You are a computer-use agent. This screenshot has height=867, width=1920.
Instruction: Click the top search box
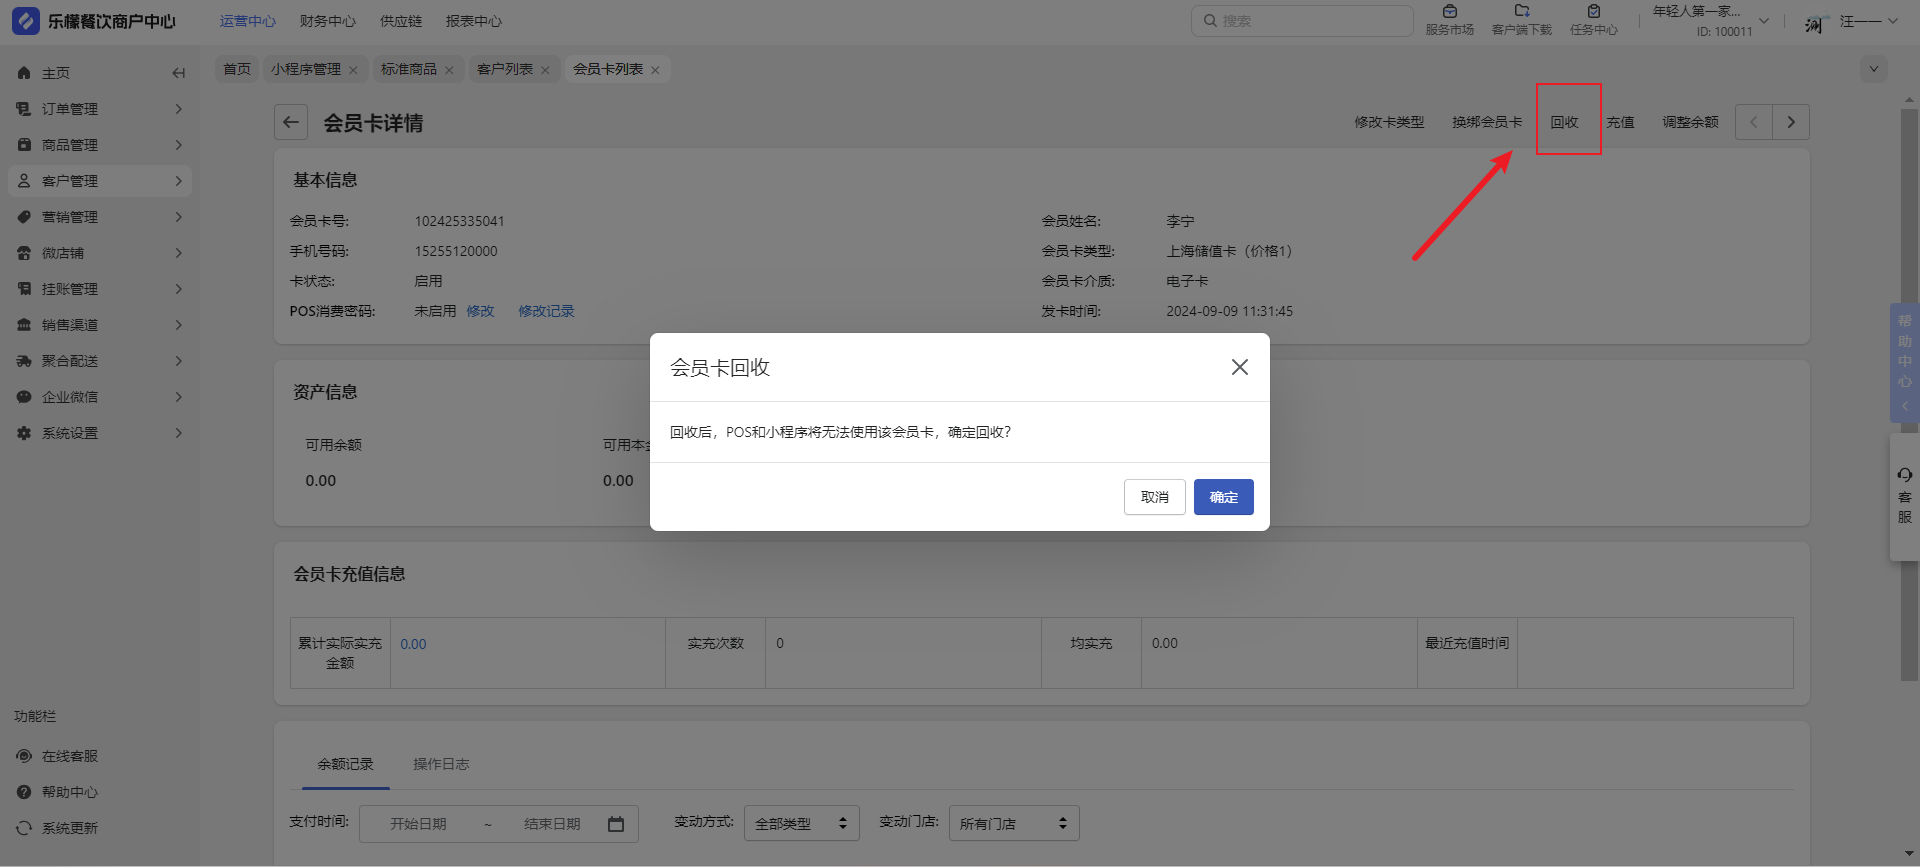[x=1301, y=21]
